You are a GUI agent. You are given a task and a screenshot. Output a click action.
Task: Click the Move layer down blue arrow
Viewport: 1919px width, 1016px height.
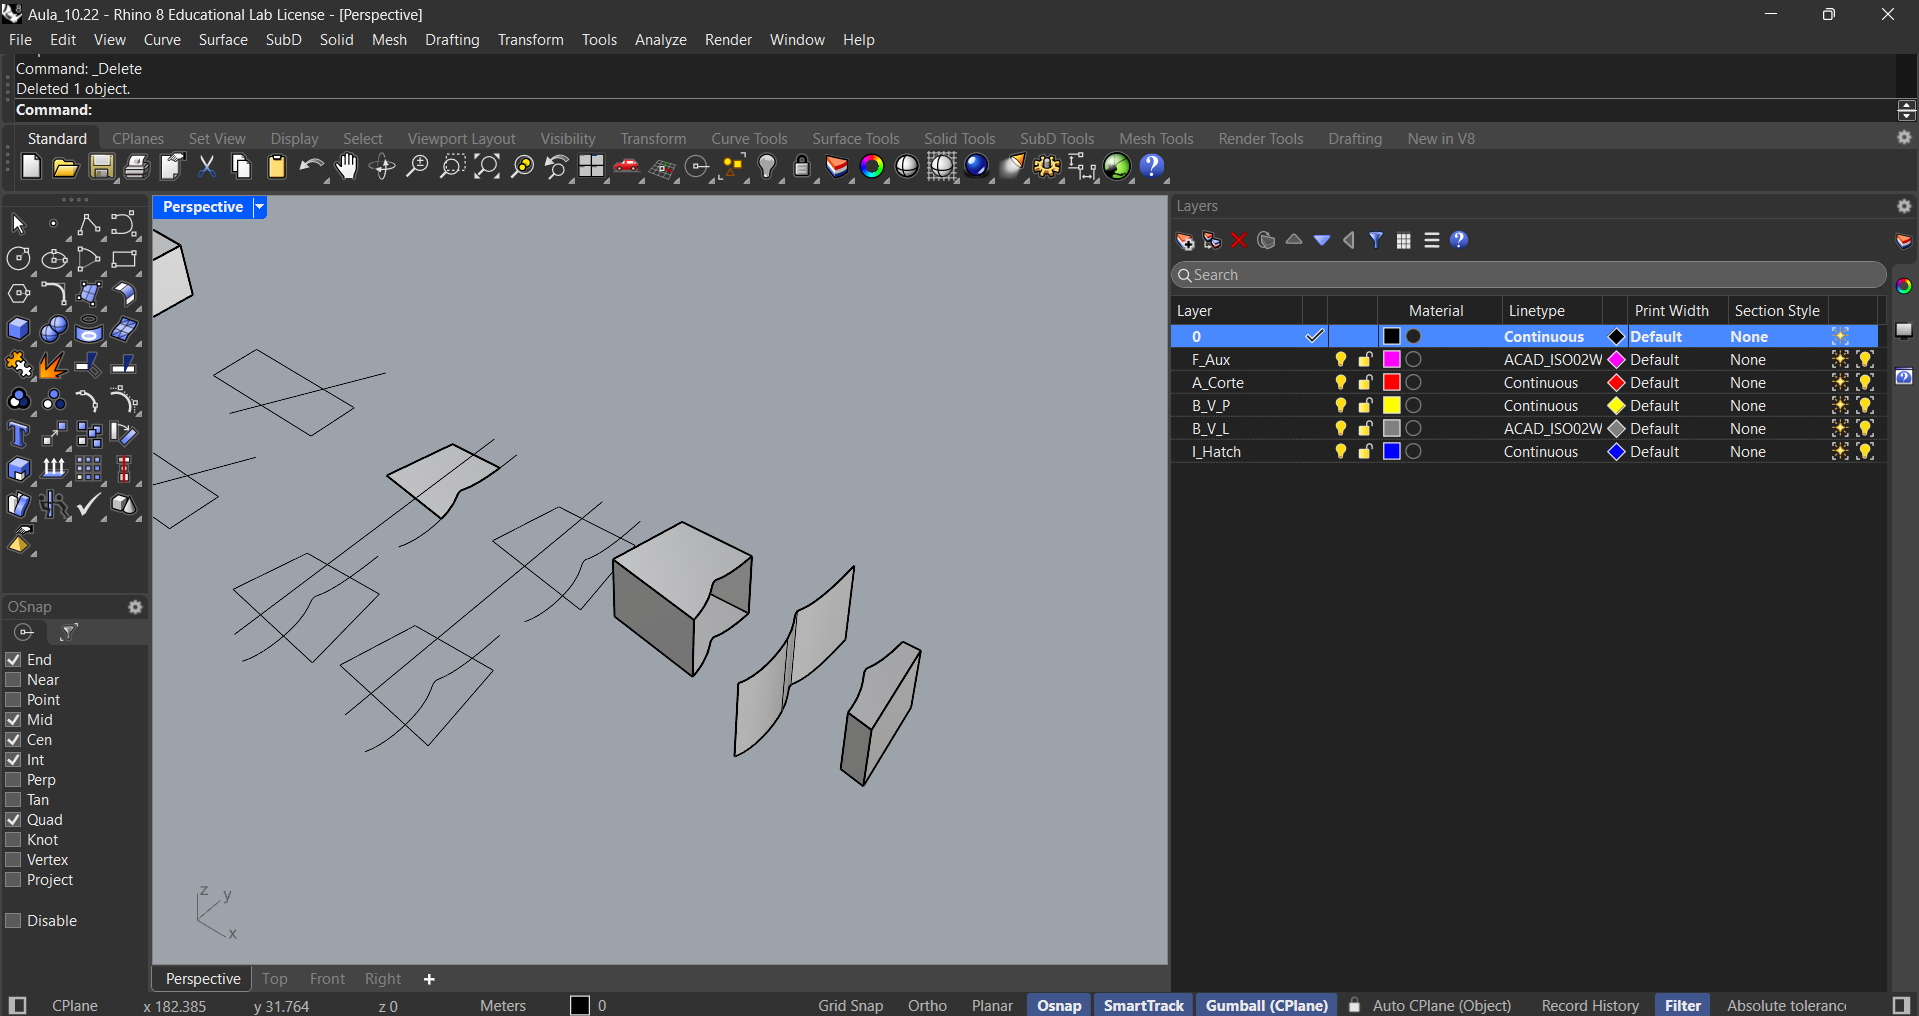coord(1322,240)
